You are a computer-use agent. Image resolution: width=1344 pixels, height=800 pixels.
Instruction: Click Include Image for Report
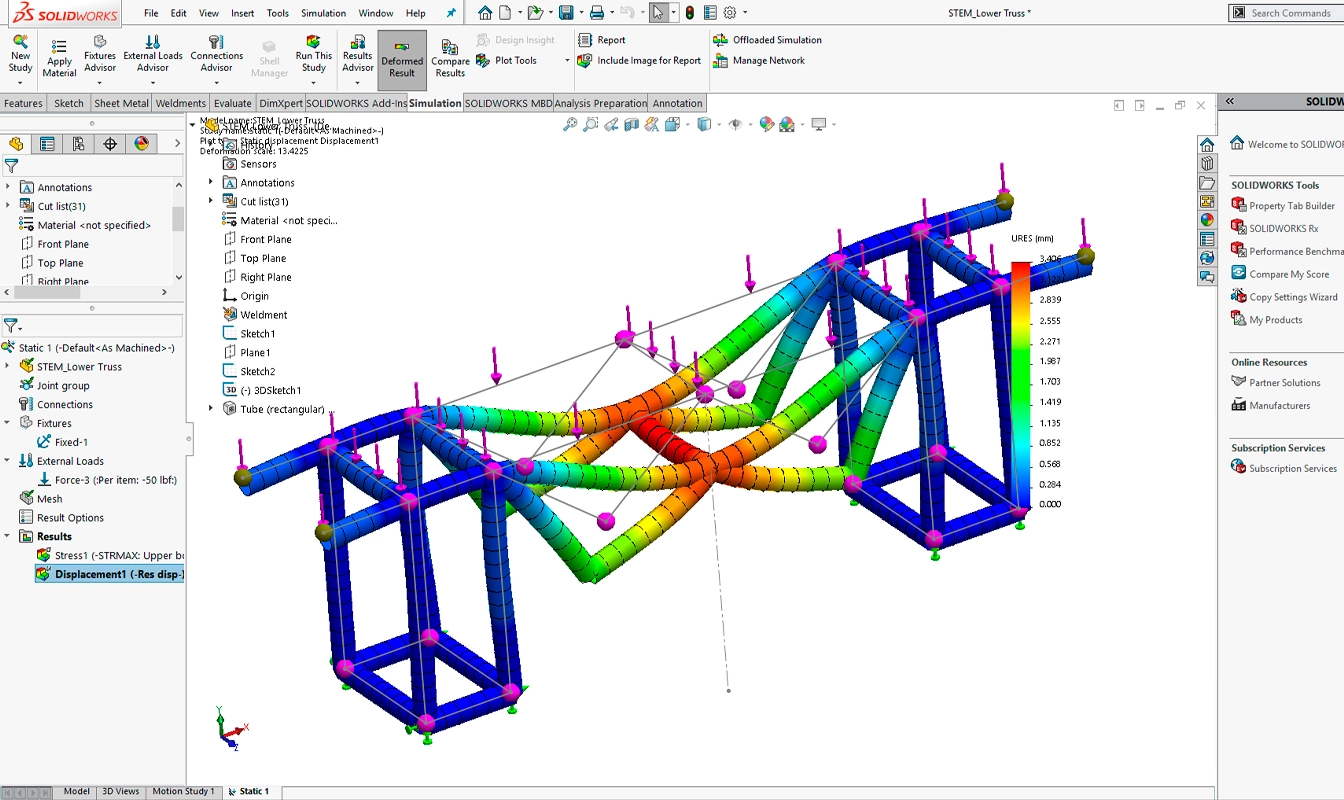639,61
